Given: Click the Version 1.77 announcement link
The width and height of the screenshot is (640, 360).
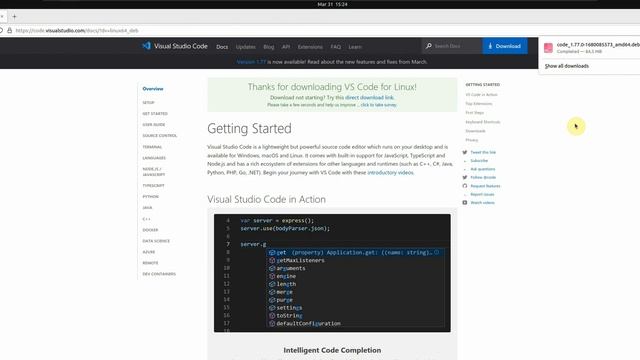Looking at the screenshot, I should (x=251, y=62).
